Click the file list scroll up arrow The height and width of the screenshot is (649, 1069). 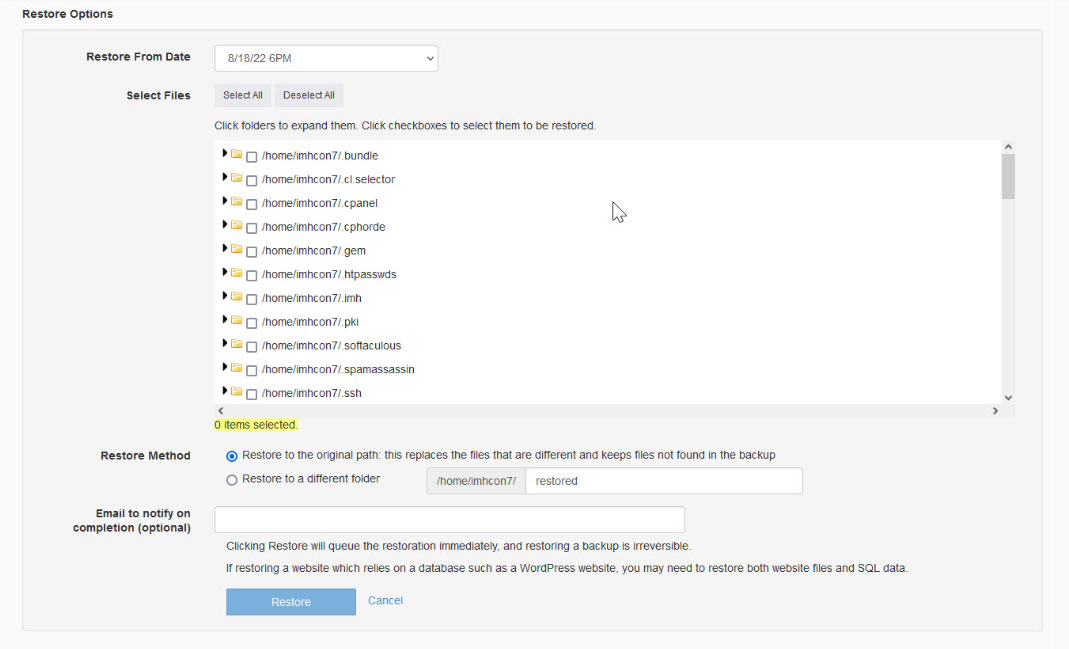click(1008, 147)
